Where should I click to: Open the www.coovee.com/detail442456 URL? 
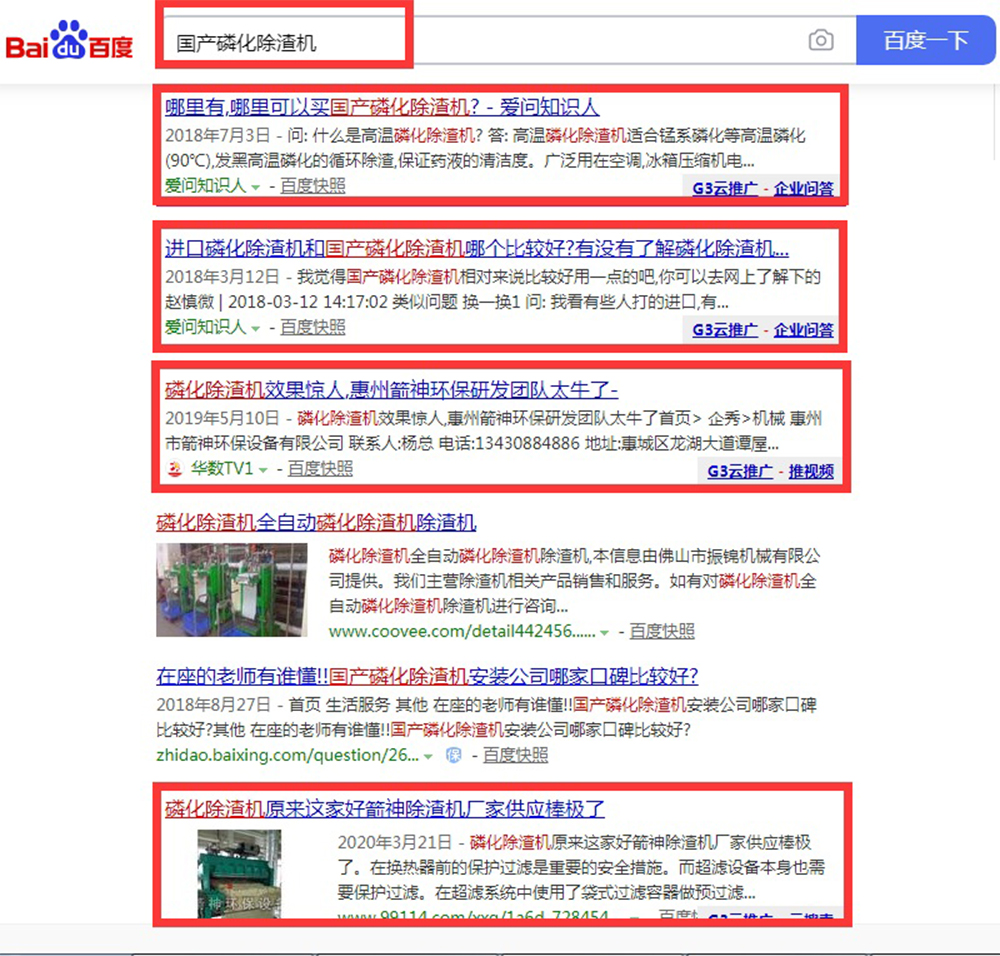point(462,631)
